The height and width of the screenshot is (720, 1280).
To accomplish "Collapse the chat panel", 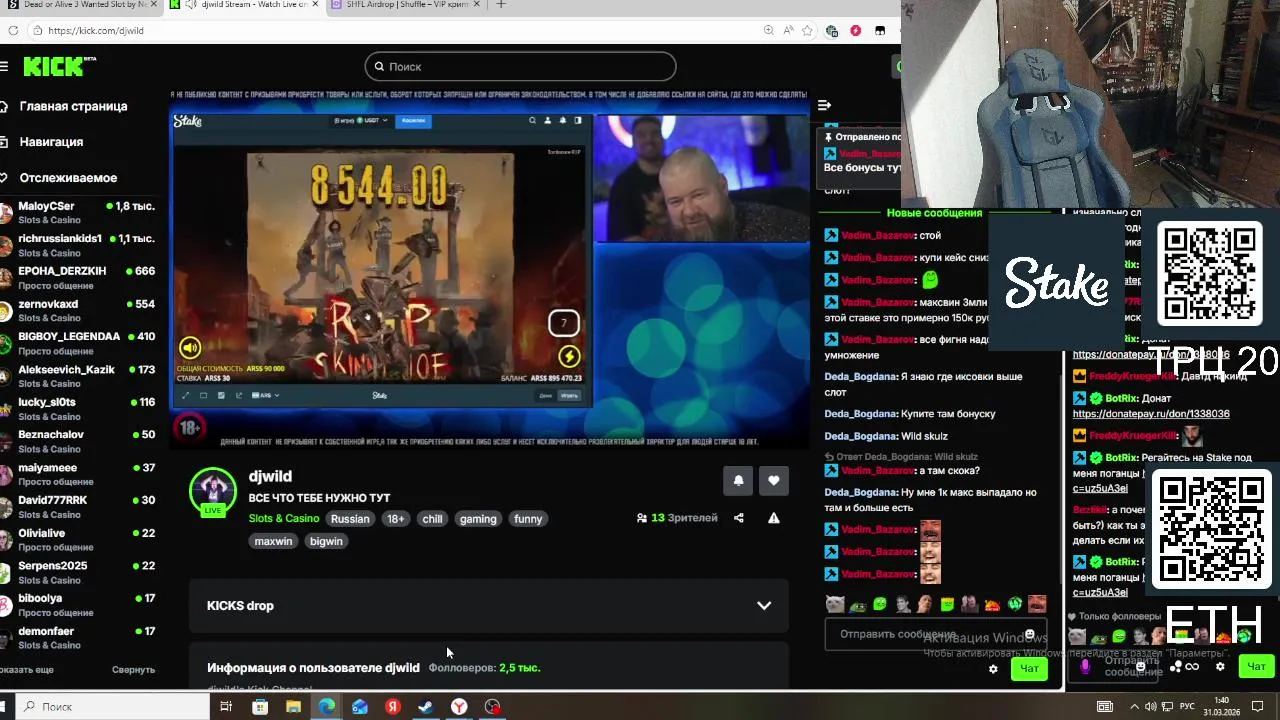I will tap(824, 105).
